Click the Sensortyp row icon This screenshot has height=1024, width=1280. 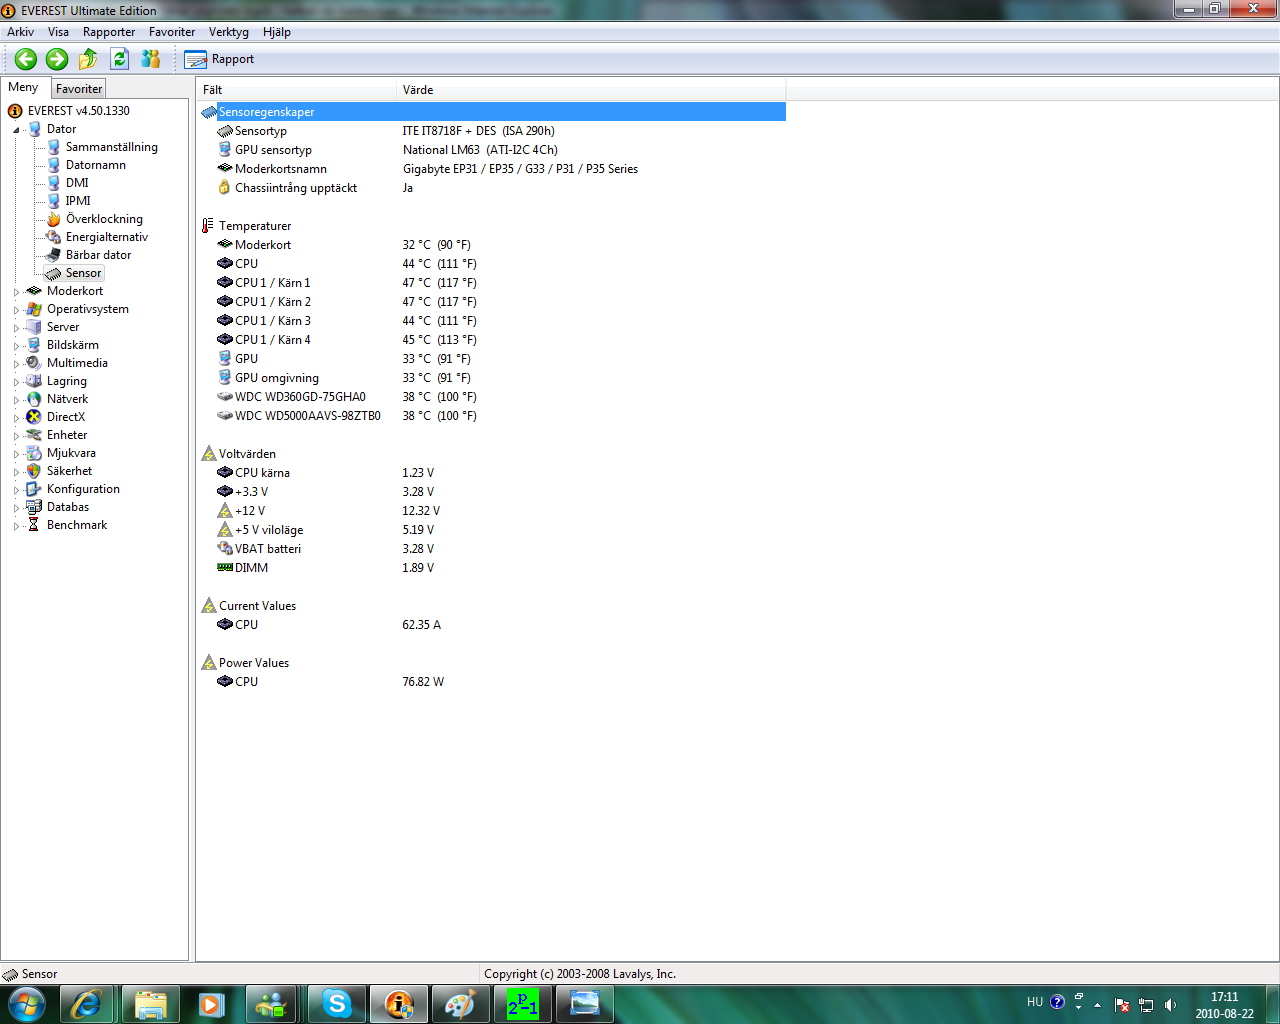coord(225,131)
